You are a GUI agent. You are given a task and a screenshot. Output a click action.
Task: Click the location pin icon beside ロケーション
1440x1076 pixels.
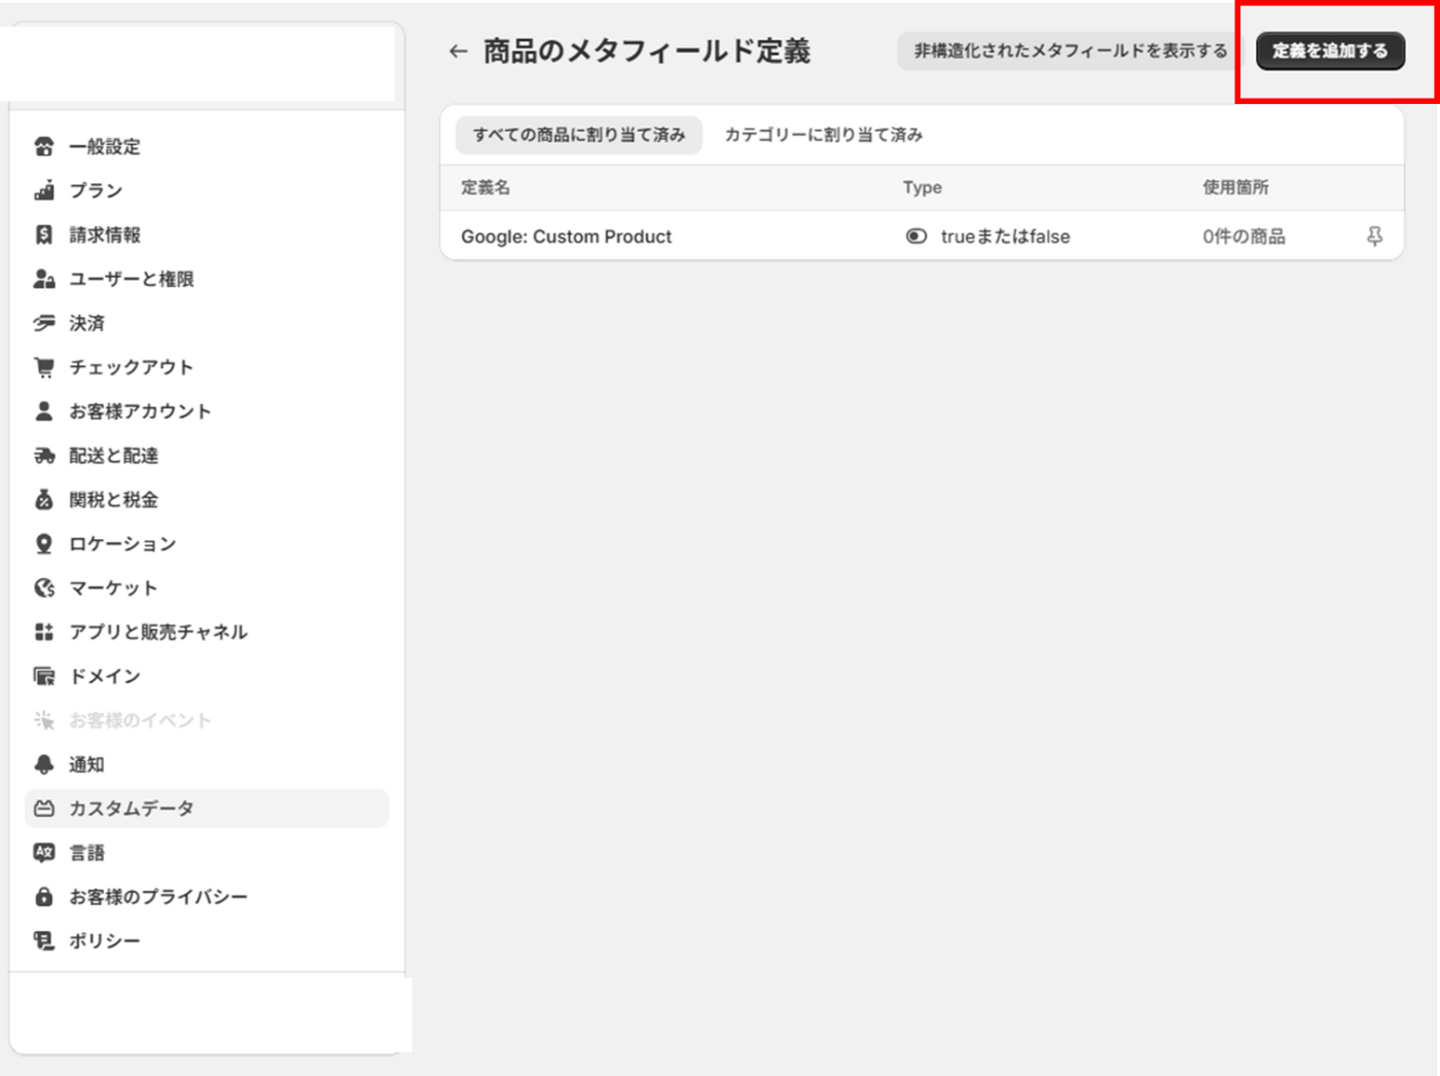click(44, 544)
